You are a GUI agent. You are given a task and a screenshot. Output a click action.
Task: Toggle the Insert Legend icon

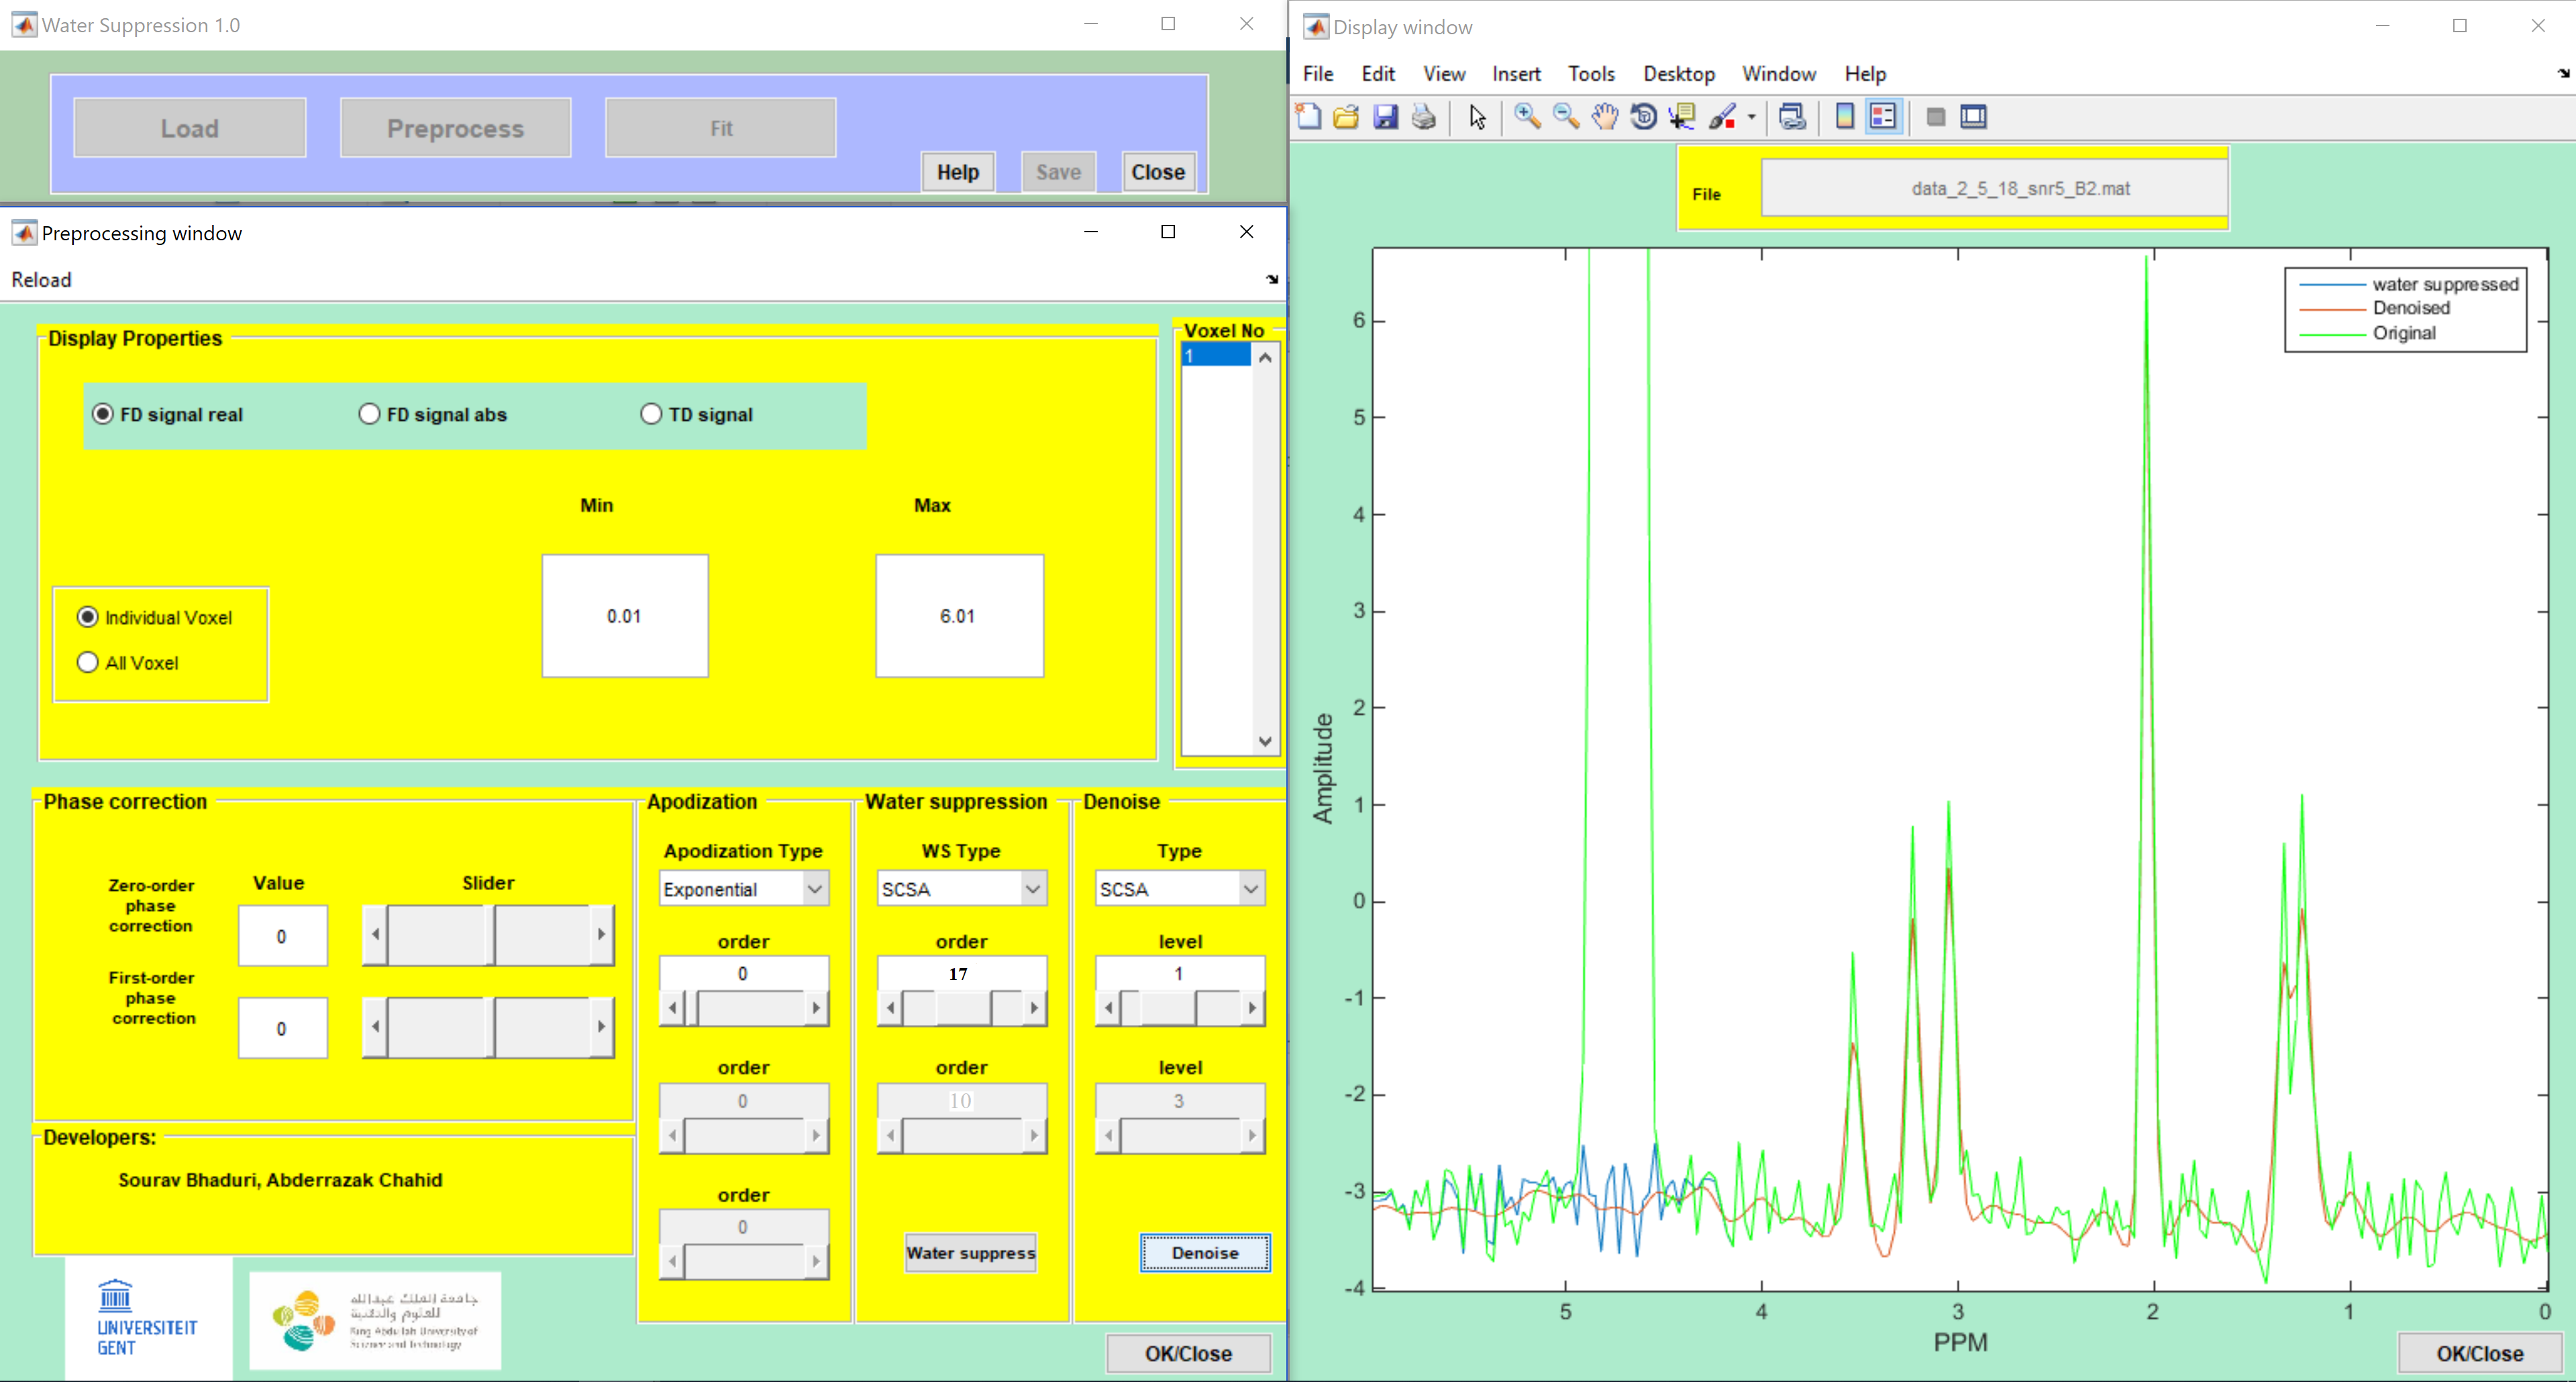tap(1883, 117)
